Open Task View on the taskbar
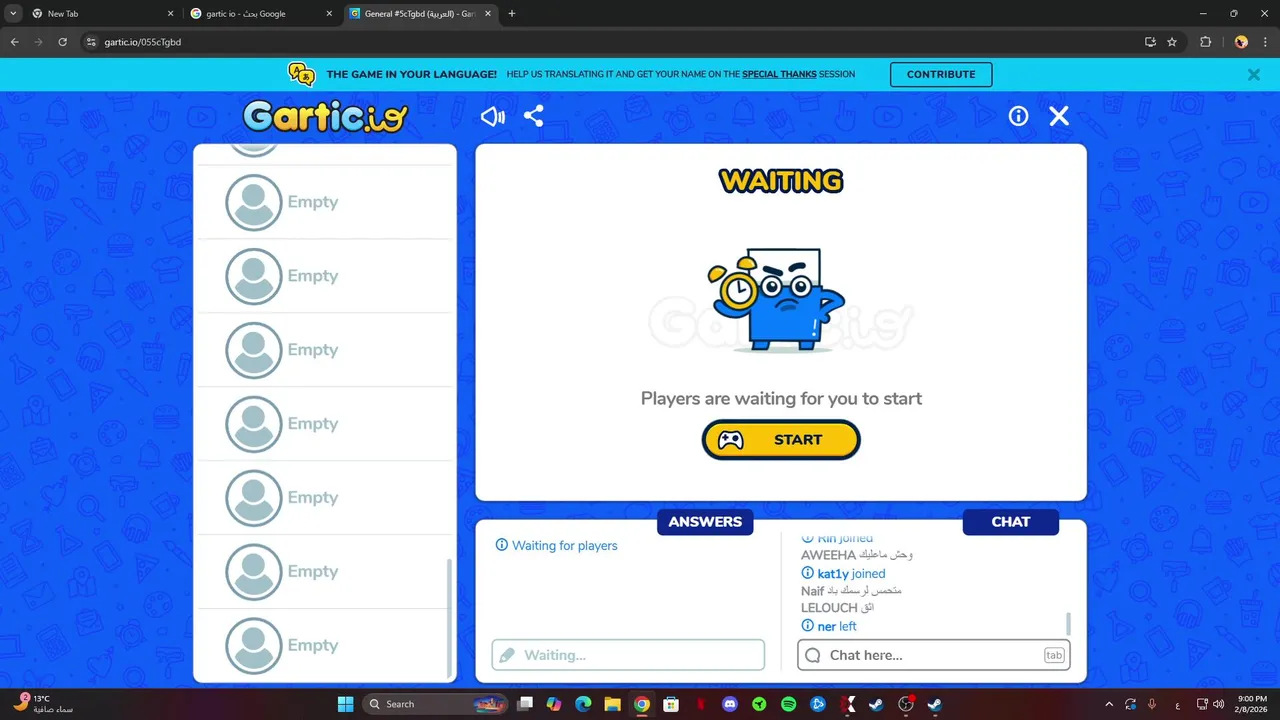This screenshot has width=1280, height=720. [525, 704]
